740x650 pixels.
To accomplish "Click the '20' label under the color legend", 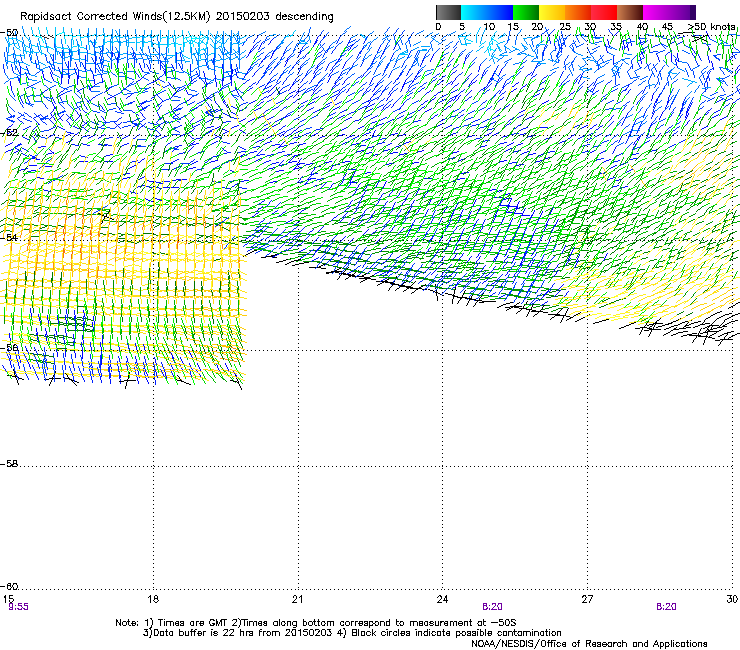I will 537,27.
